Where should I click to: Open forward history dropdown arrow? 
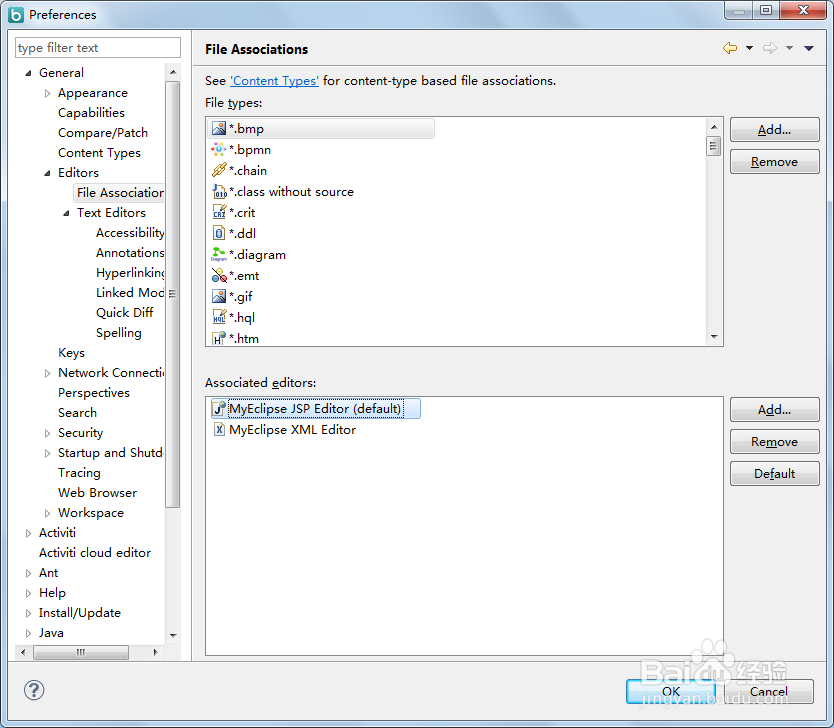(x=789, y=48)
